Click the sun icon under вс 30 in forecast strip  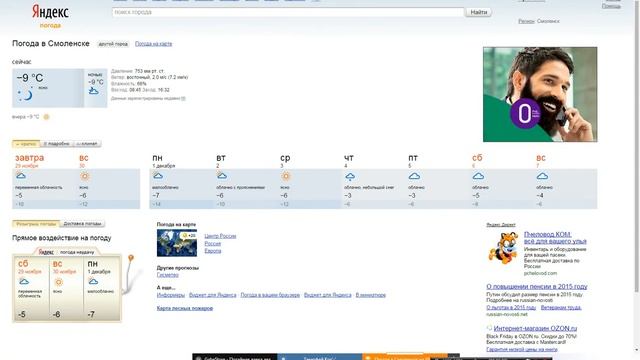pos(84,176)
